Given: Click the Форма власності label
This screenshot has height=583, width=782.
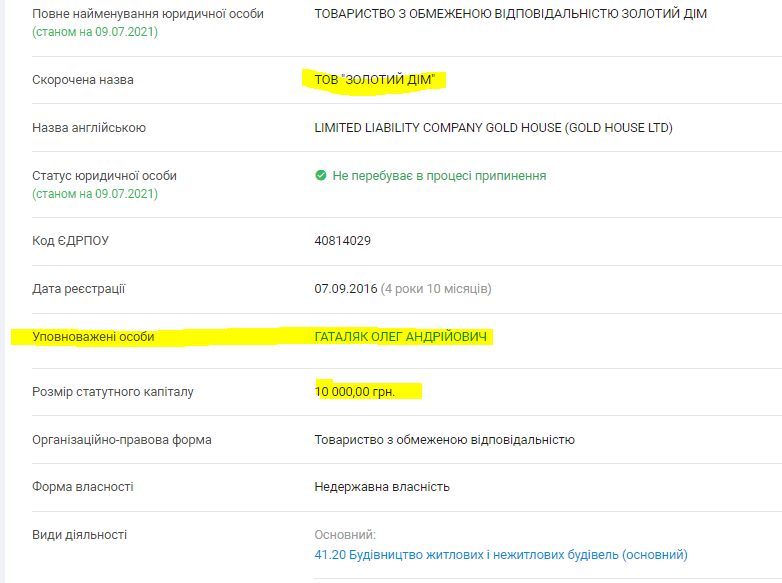Looking at the screenshot, I should (x=83, y=487).
